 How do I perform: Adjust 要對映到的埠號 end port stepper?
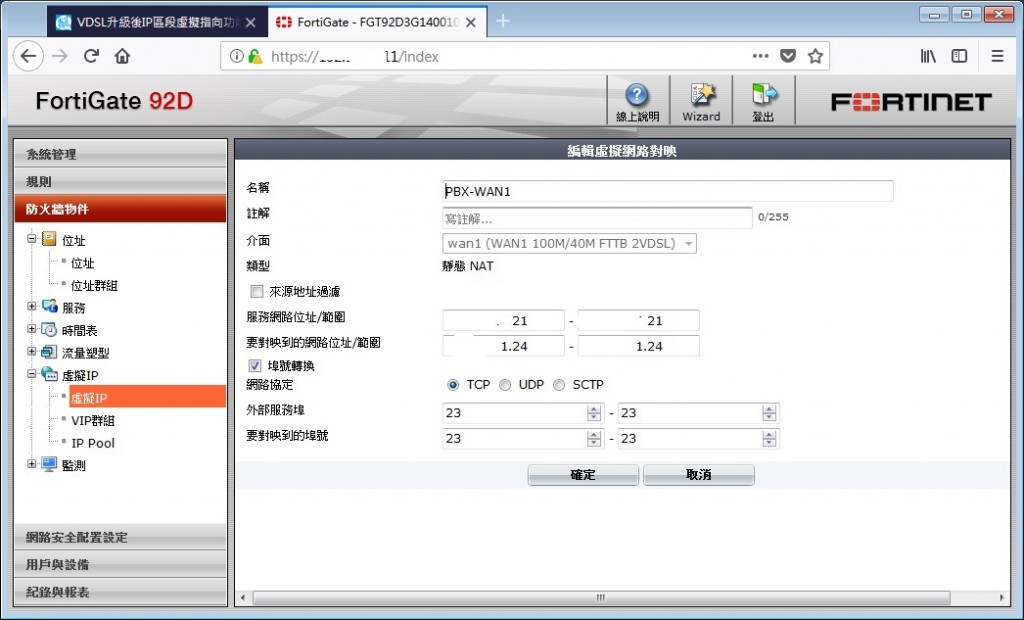click(769, 438)
